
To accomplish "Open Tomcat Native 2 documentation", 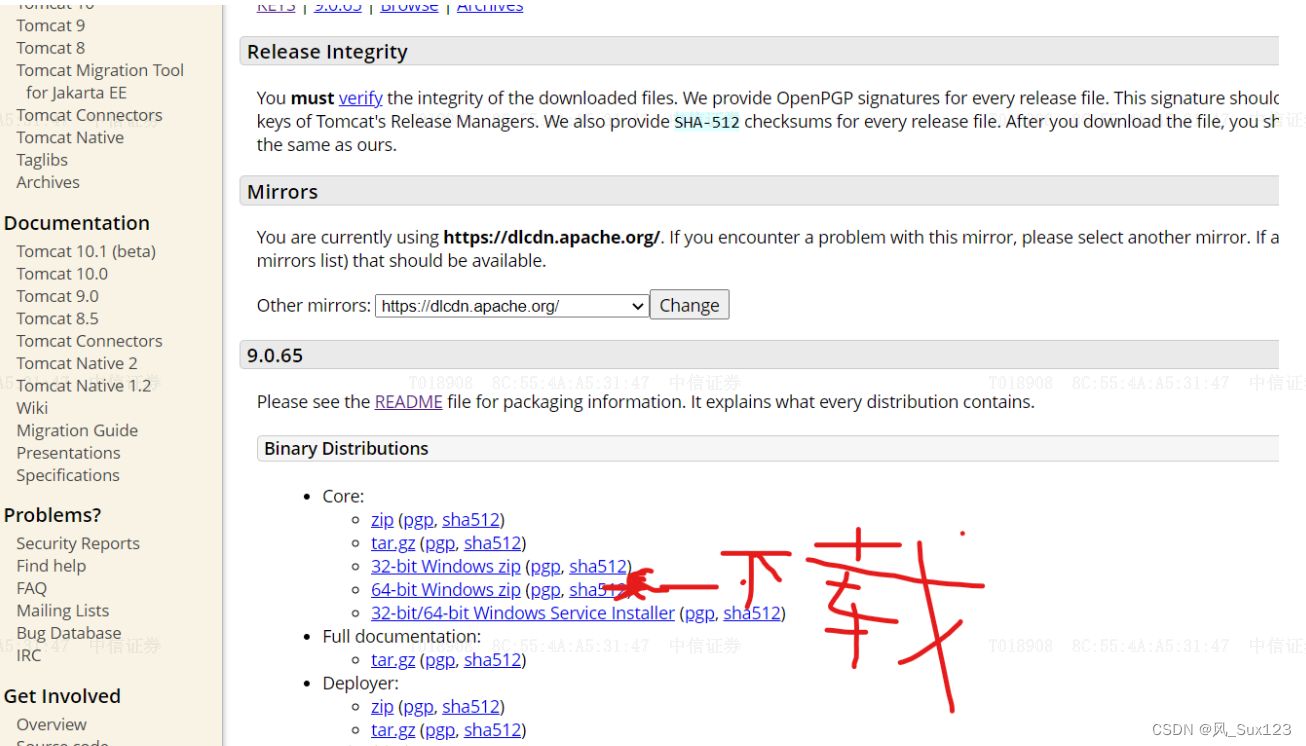I will click(x=77, y=363).
